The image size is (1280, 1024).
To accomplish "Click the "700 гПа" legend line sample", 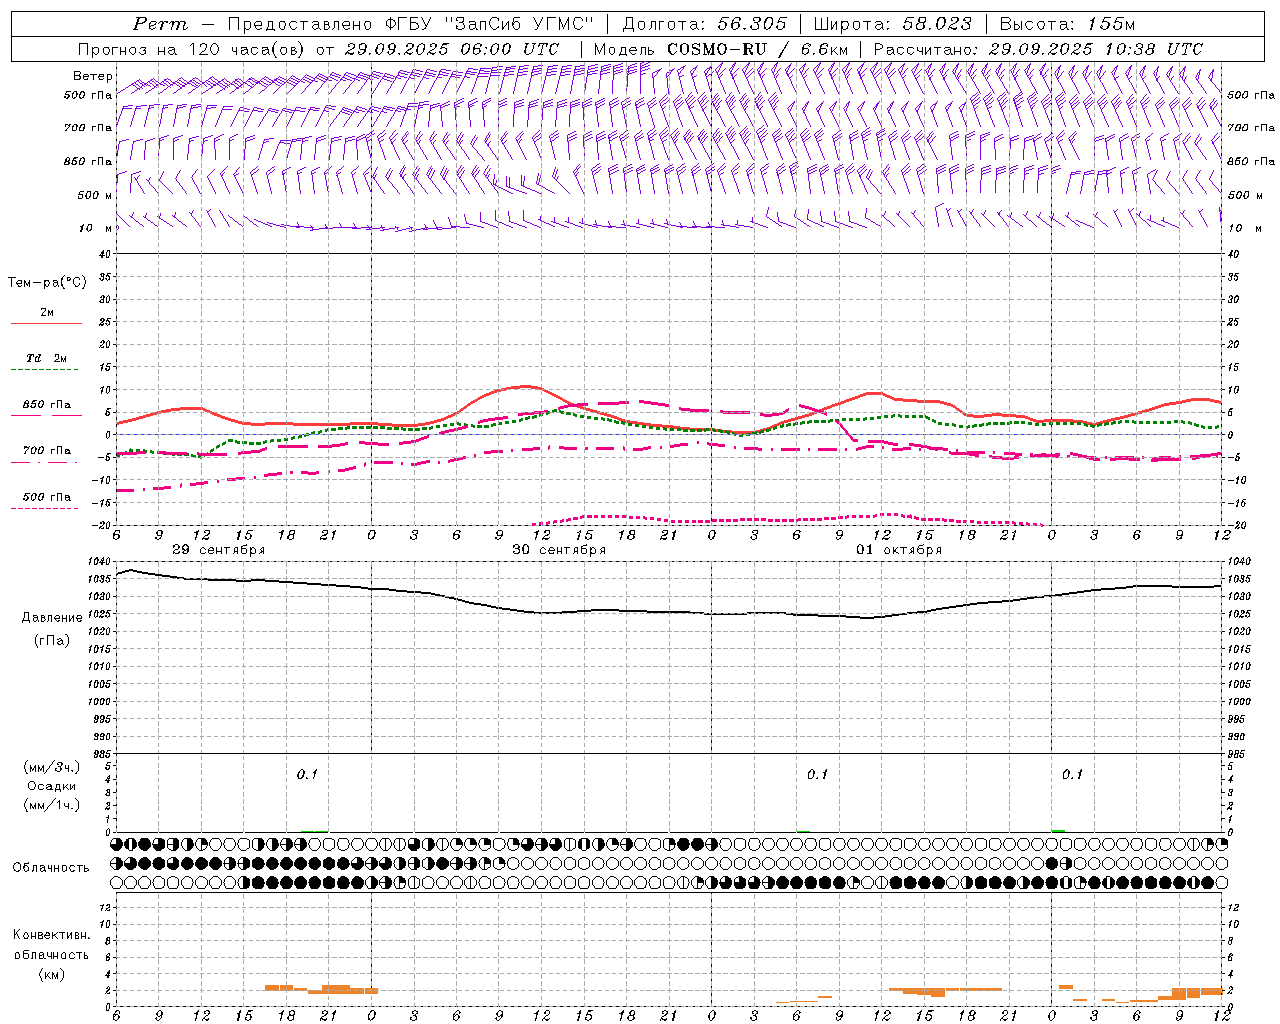I will (x=44, y=462).
